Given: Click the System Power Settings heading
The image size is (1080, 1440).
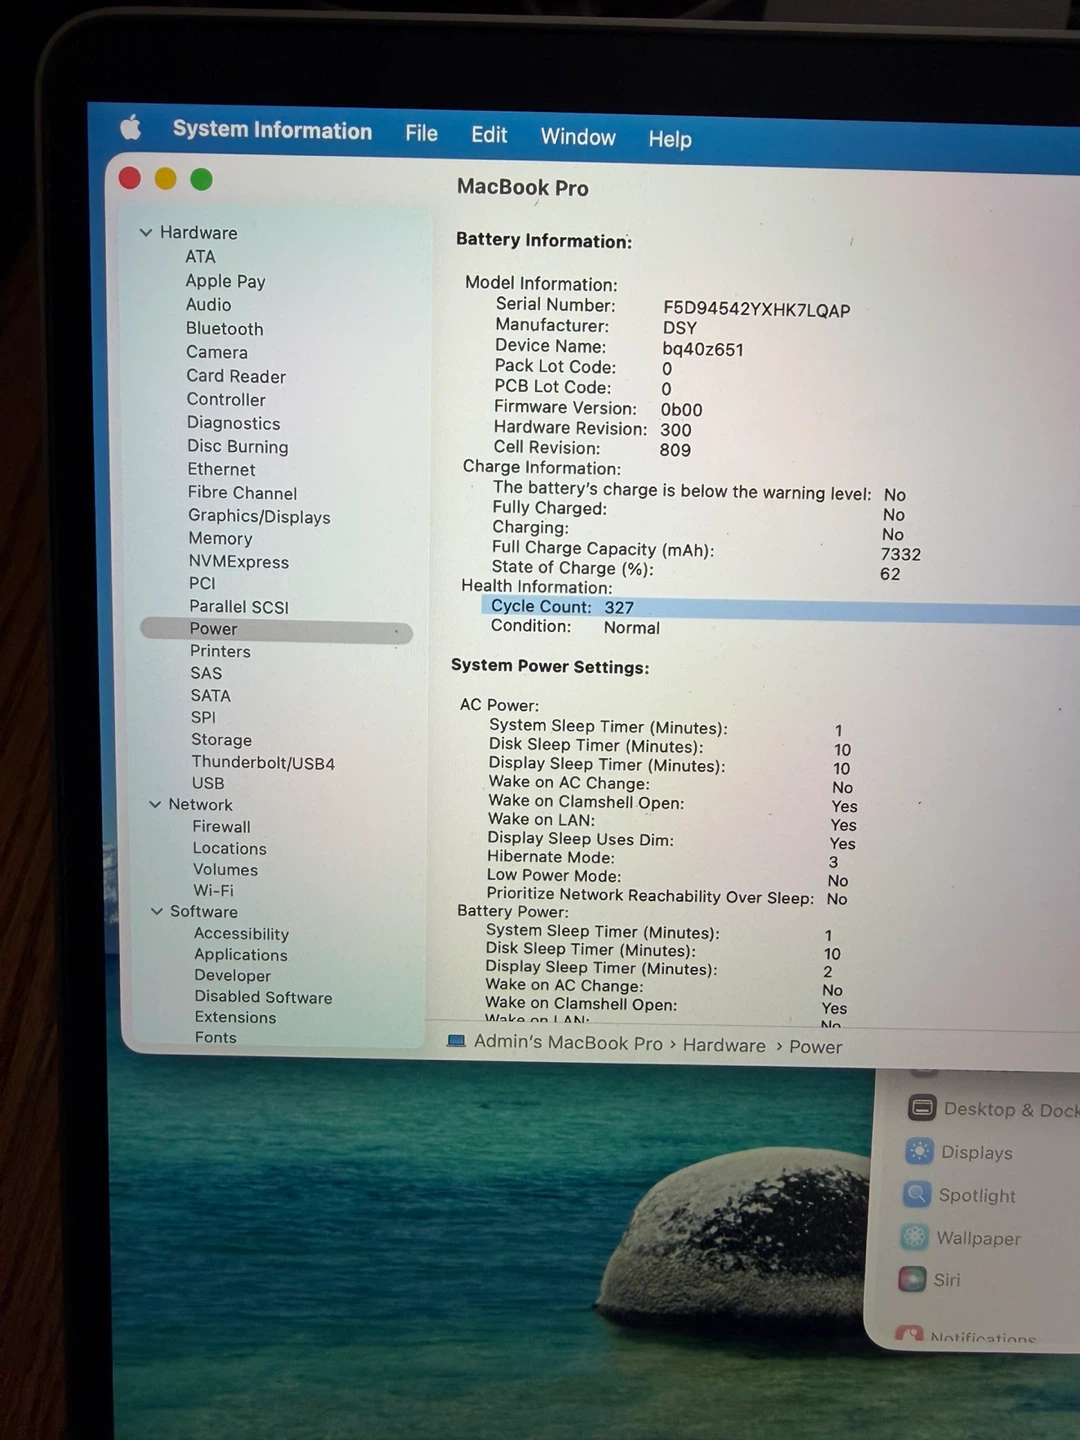Looking at the screenshot, I should click(550, 666).
